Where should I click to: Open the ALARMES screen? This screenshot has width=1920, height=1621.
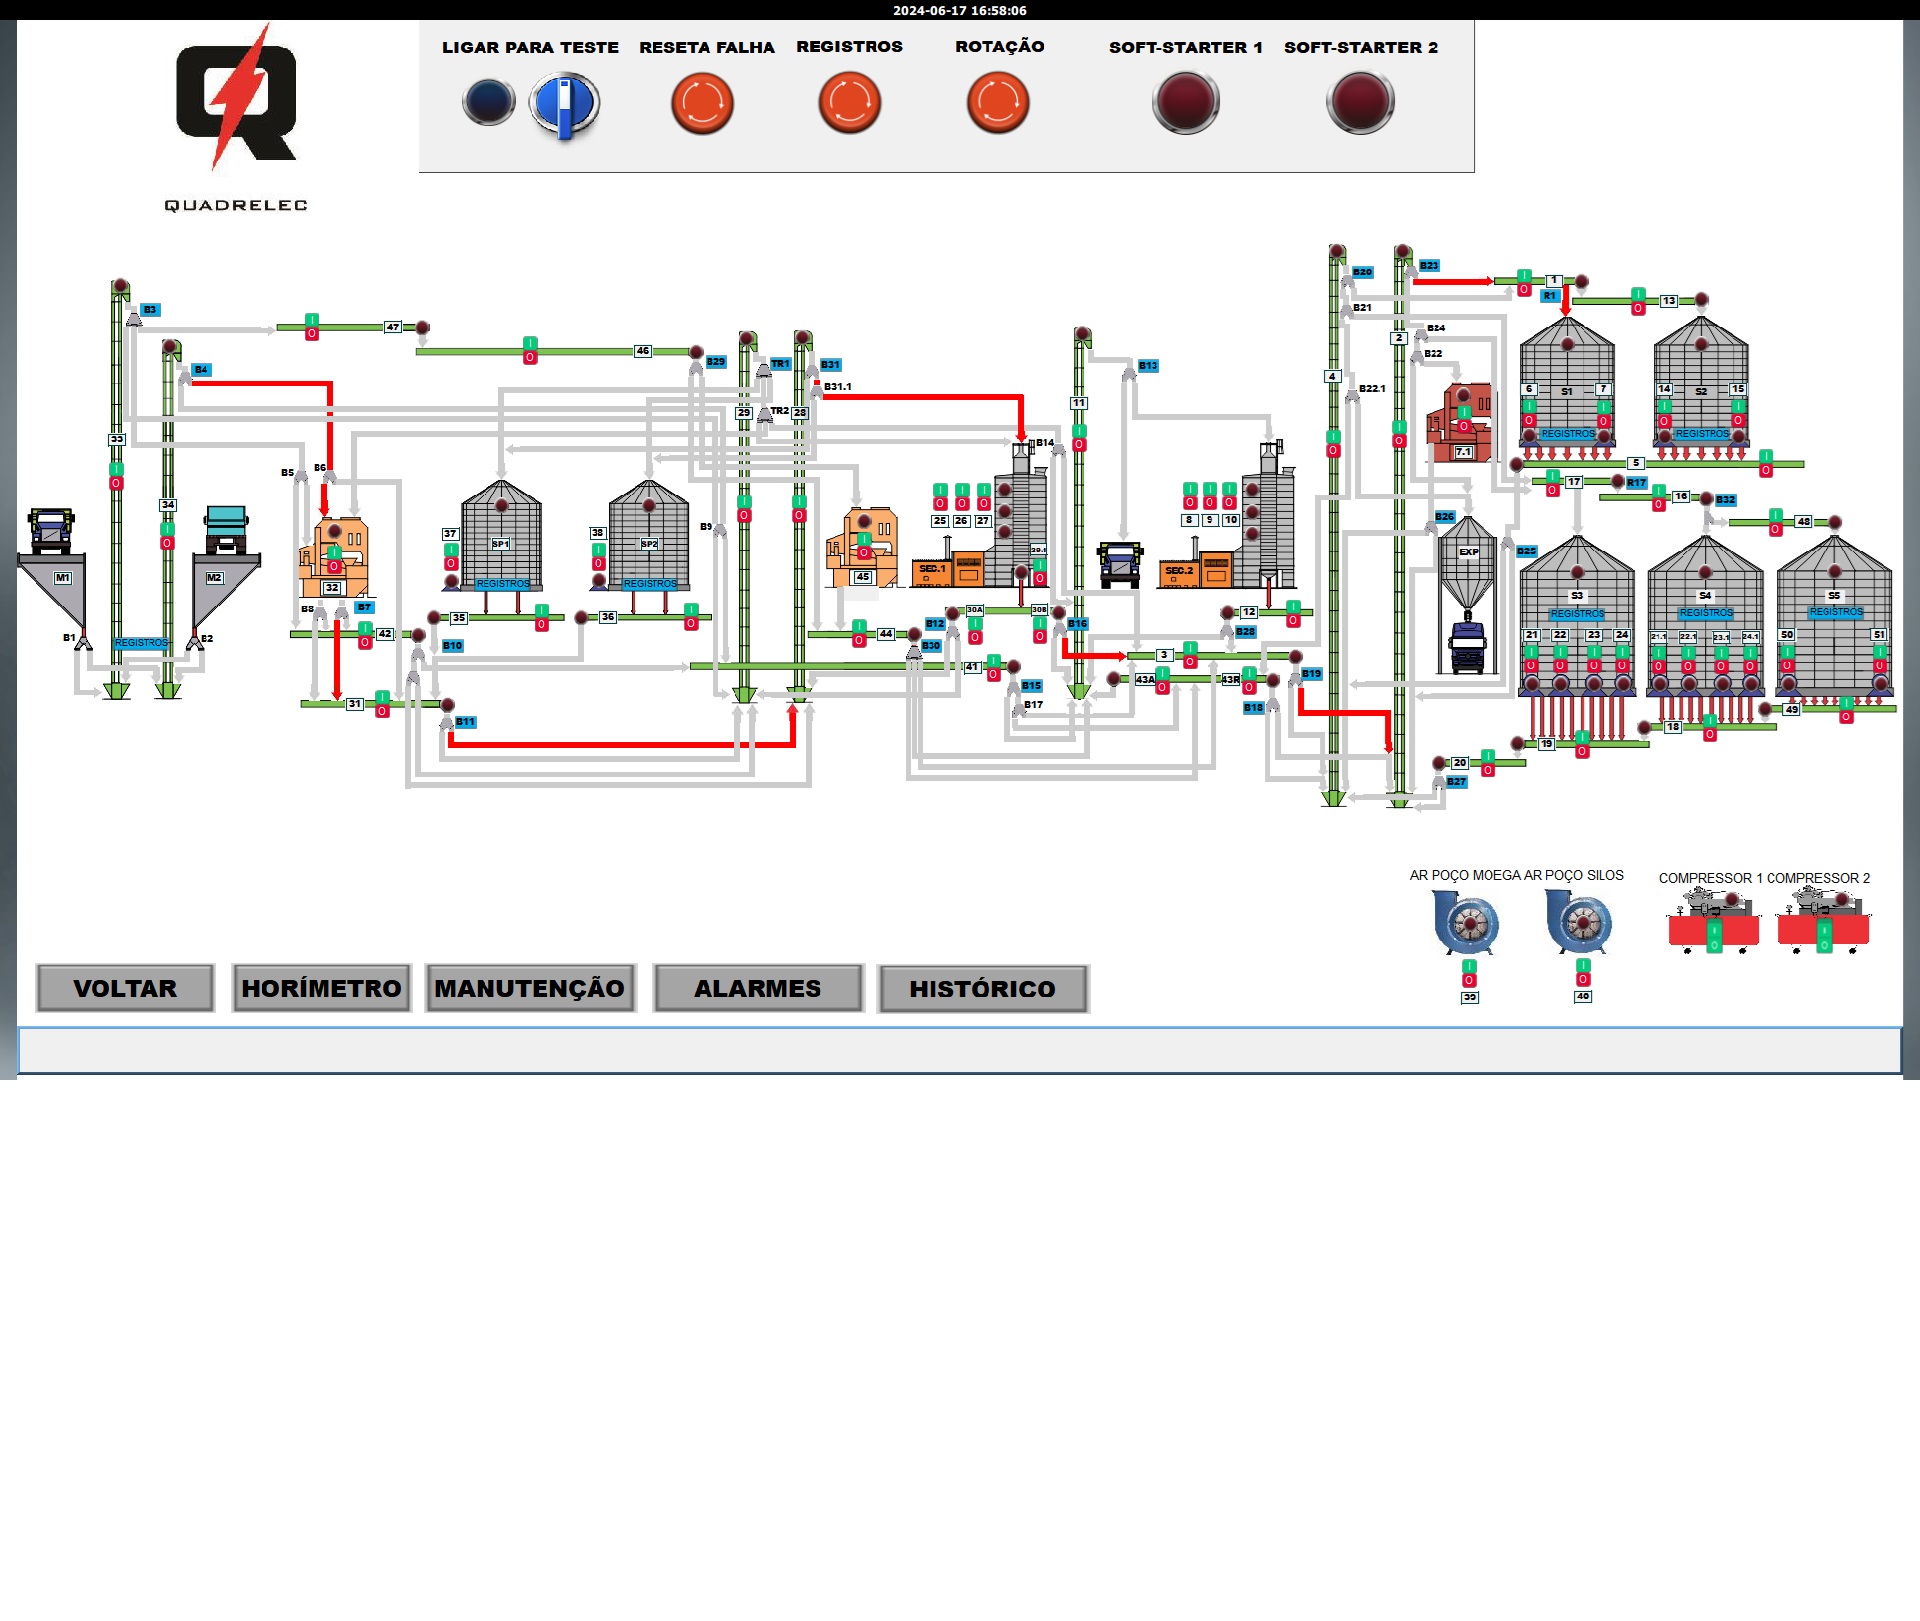[758, 988]
